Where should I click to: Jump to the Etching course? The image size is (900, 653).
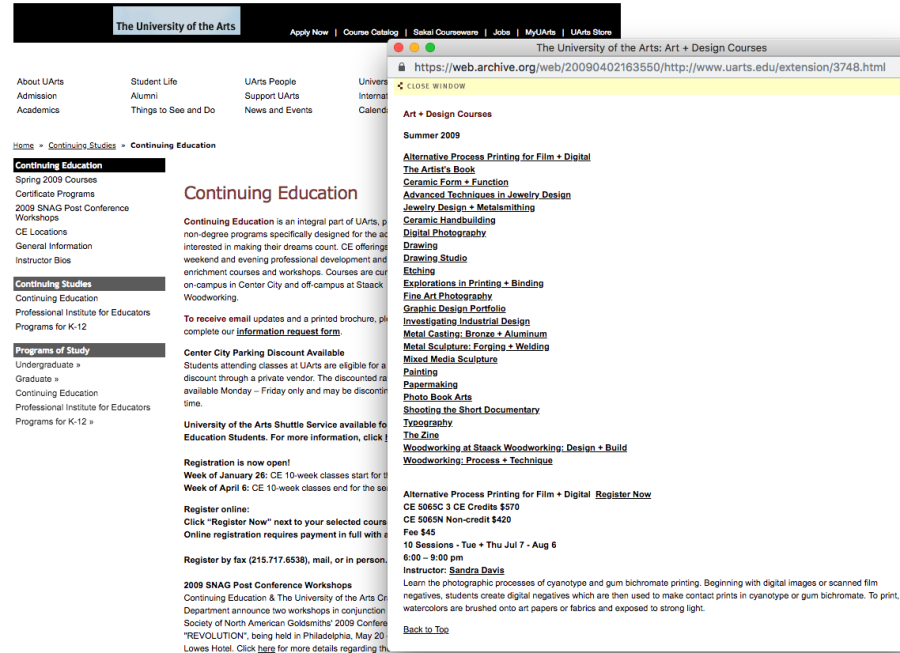(419, 270)
